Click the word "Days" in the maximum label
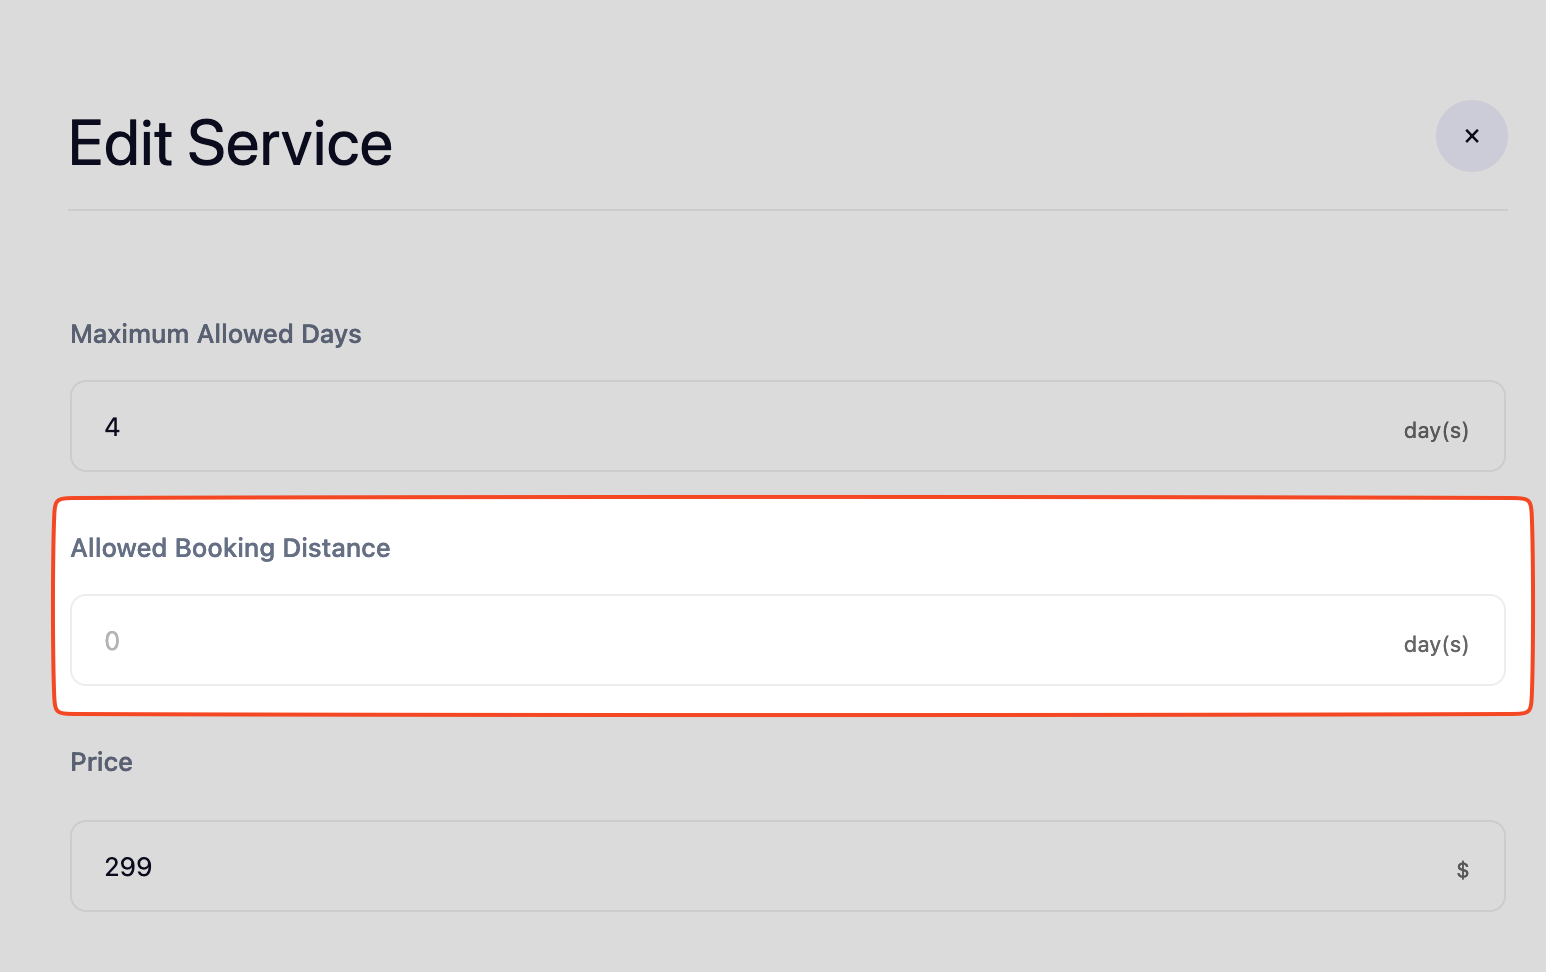This screenshot has height=972, width=1546. tap(331, 334)
